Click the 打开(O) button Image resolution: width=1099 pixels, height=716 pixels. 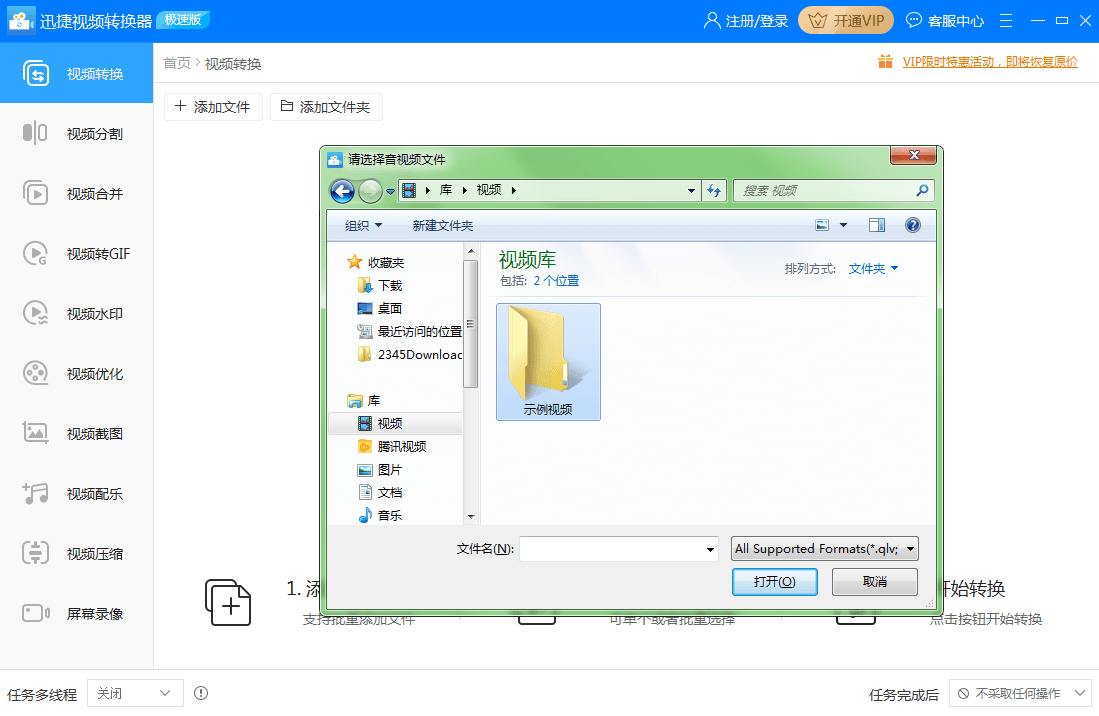[x=774, y=581]
